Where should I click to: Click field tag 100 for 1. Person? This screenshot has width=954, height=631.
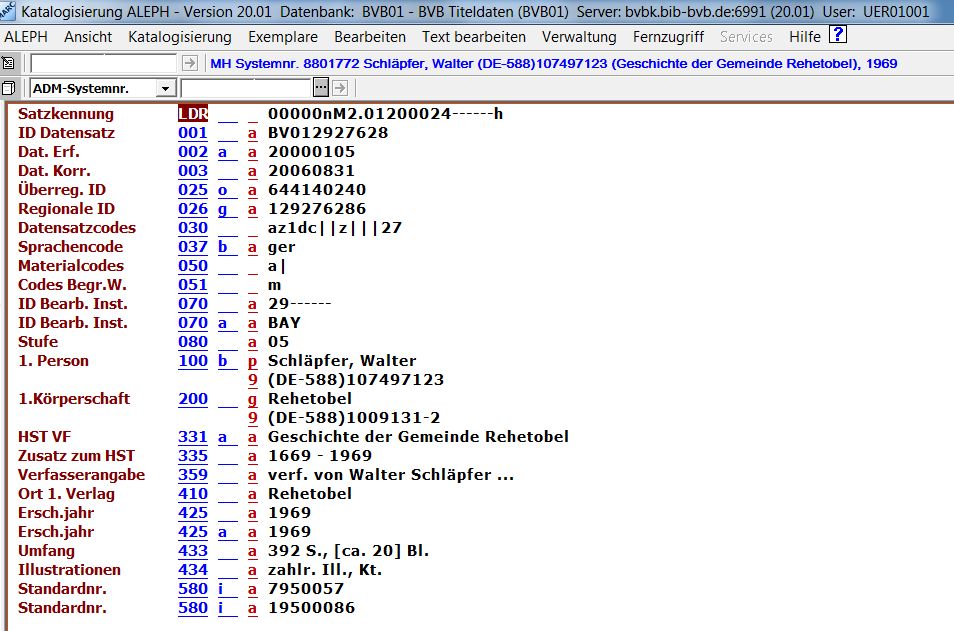coord(192,361)
